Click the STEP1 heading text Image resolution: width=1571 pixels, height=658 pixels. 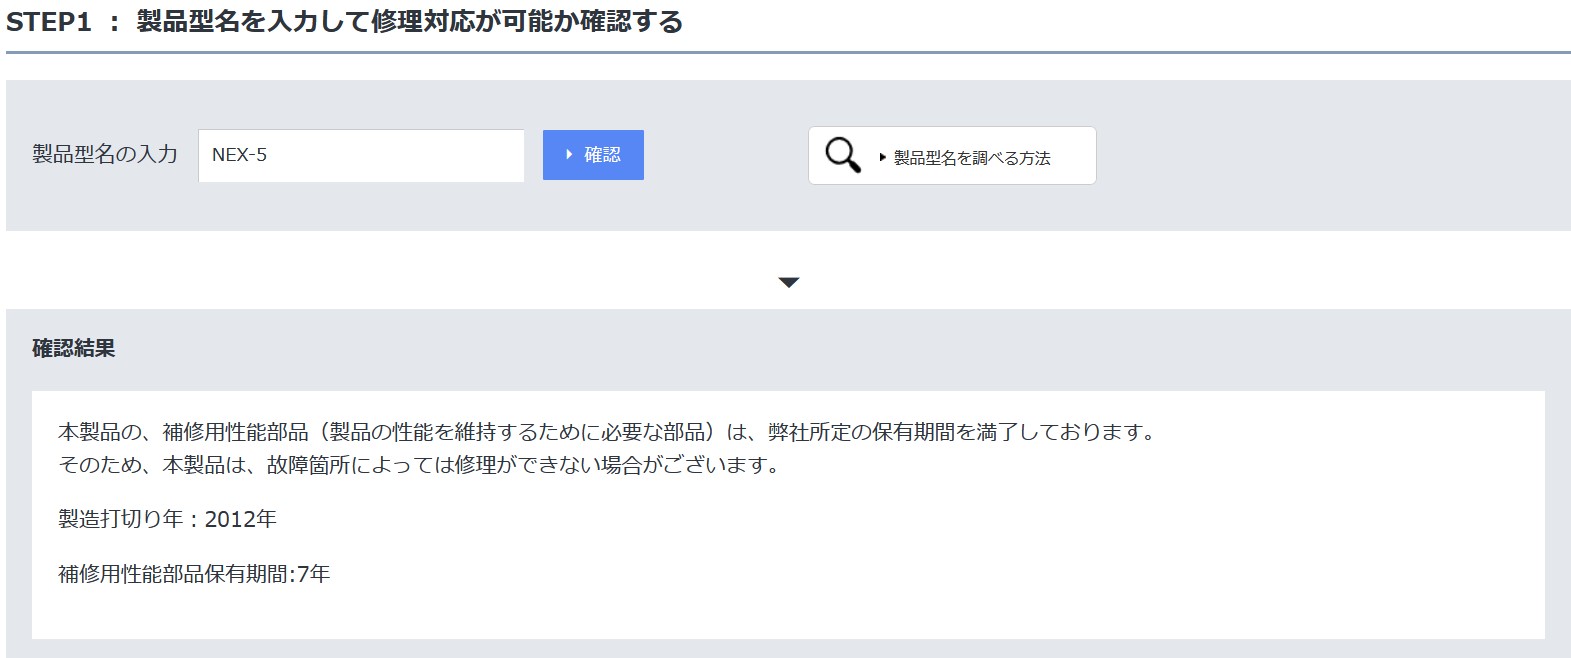[344, 22]
